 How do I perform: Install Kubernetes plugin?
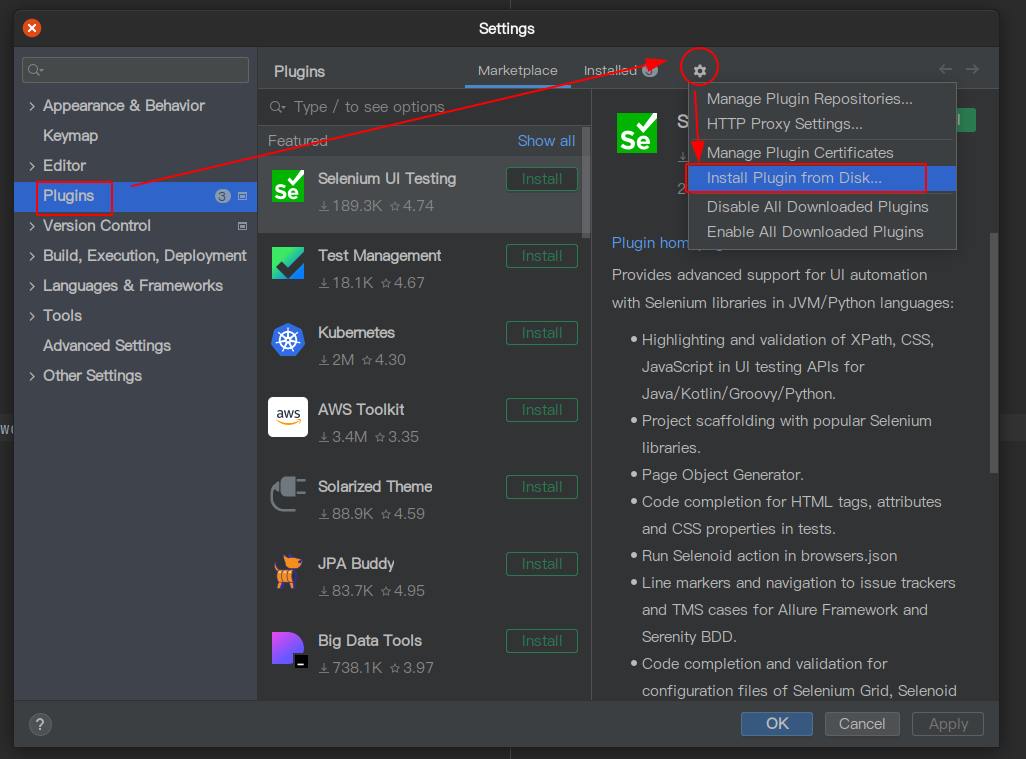[x=542, y=333]
